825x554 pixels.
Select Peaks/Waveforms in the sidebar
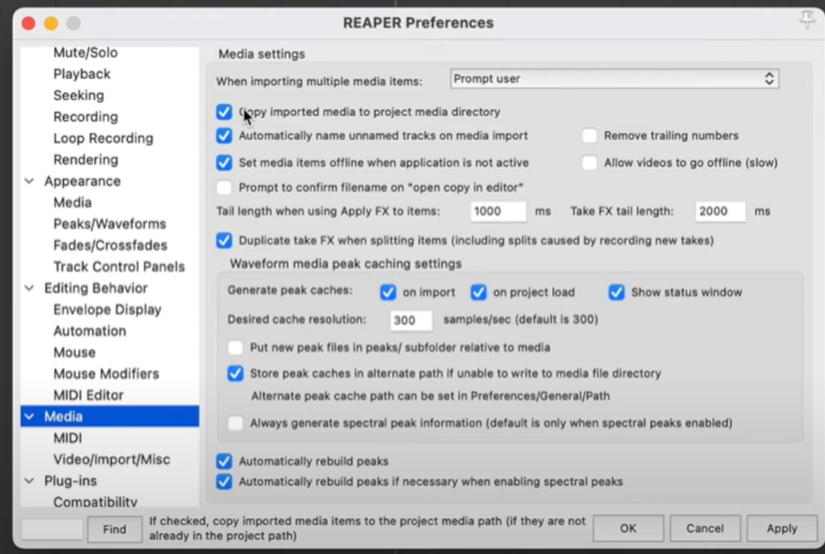[x=109, y=224]
